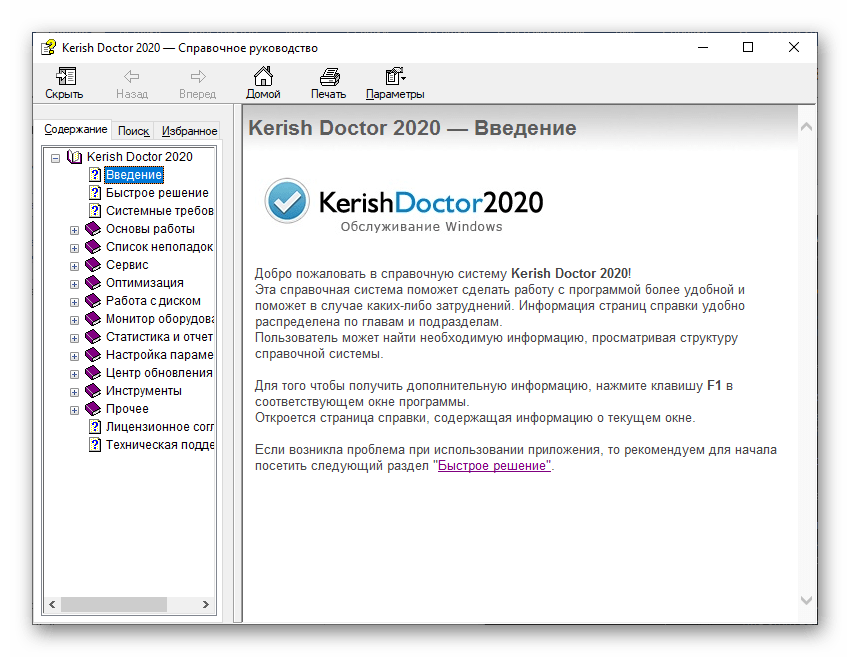850x657 pixels.
Task: Click the tree horizontal scrollbar thumb
Action: click(x=114, y=604)
